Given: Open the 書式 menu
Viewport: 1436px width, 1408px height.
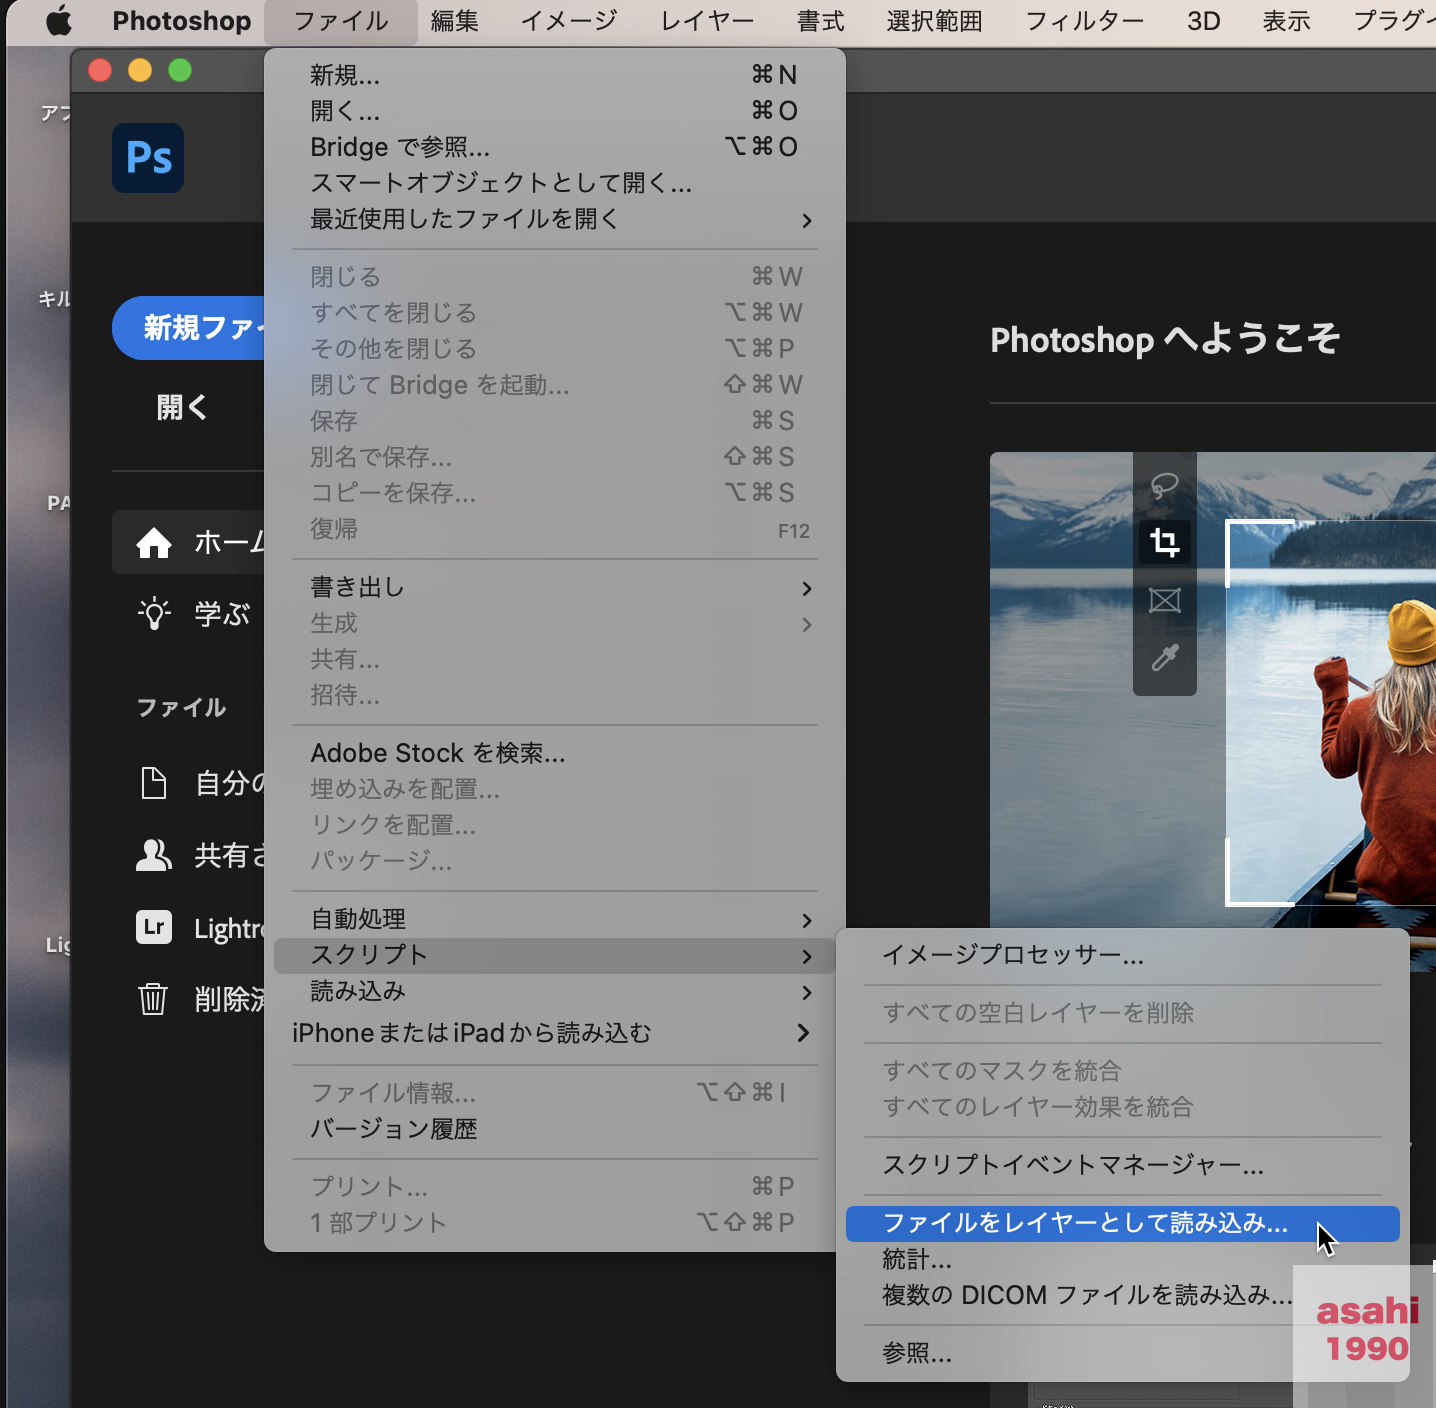Looking at the screenshot, I should click(x=821, y=21).
